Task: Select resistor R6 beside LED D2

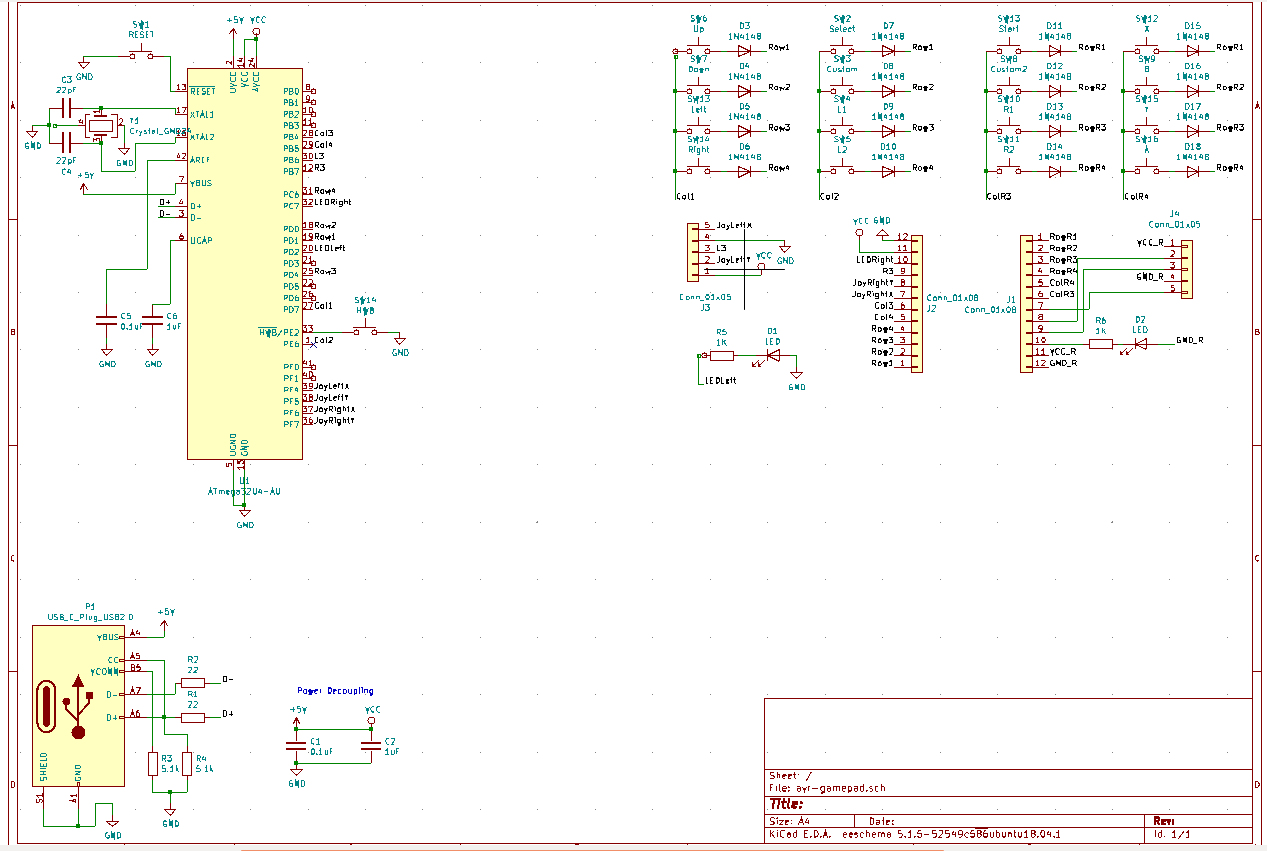Action: 1100,344
